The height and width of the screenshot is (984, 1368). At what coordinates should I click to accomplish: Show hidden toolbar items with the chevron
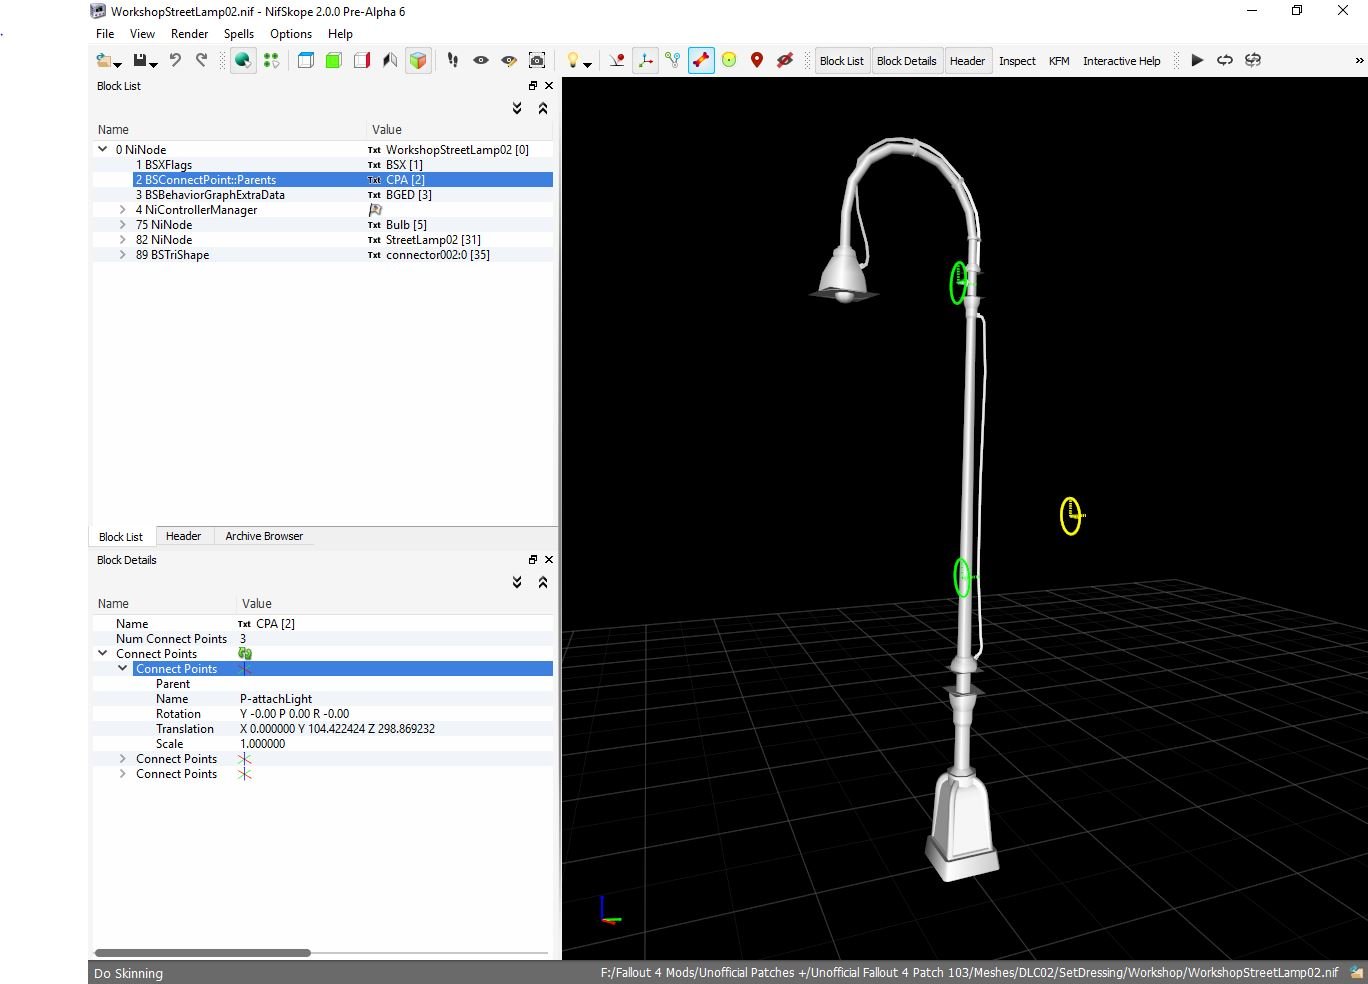(x=1359, y=61)
